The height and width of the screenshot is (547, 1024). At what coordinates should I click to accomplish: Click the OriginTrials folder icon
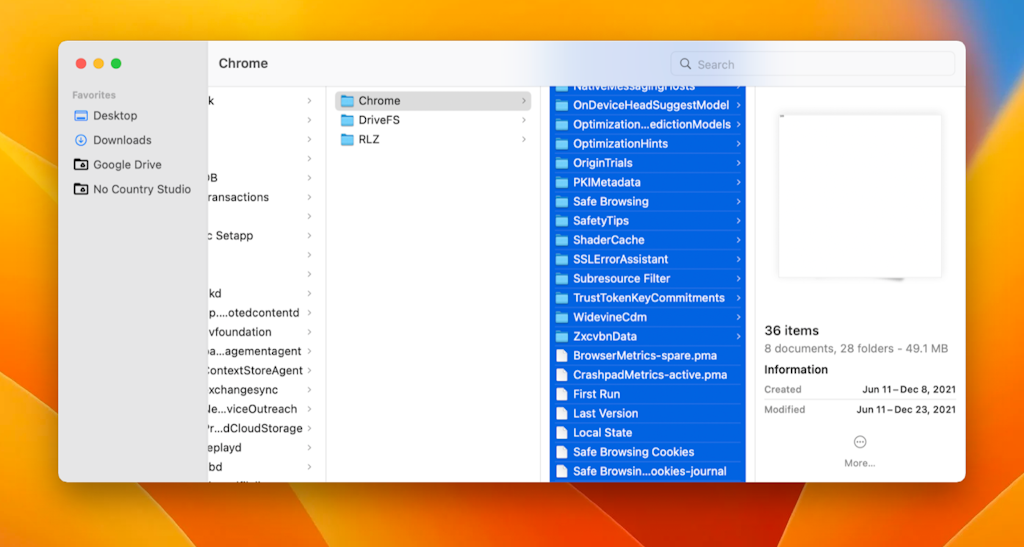(562, 163)
